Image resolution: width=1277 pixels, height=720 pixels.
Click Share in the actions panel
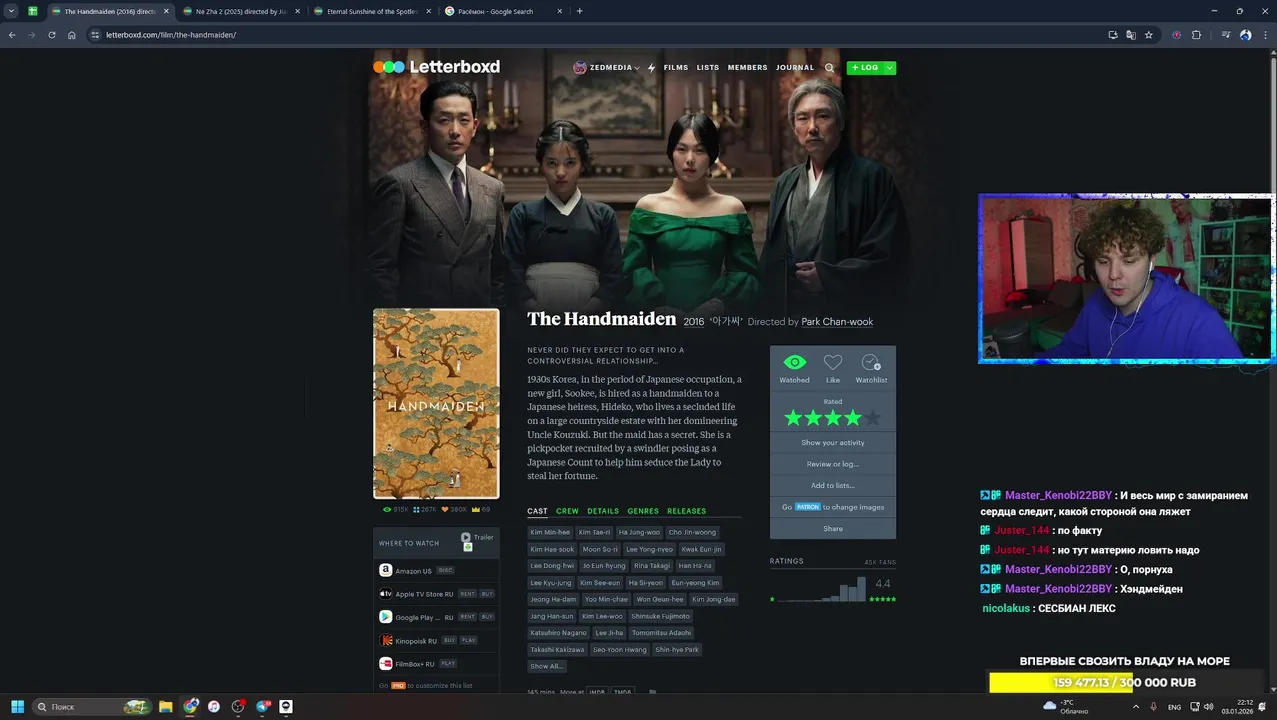click(x=833, y=528)
